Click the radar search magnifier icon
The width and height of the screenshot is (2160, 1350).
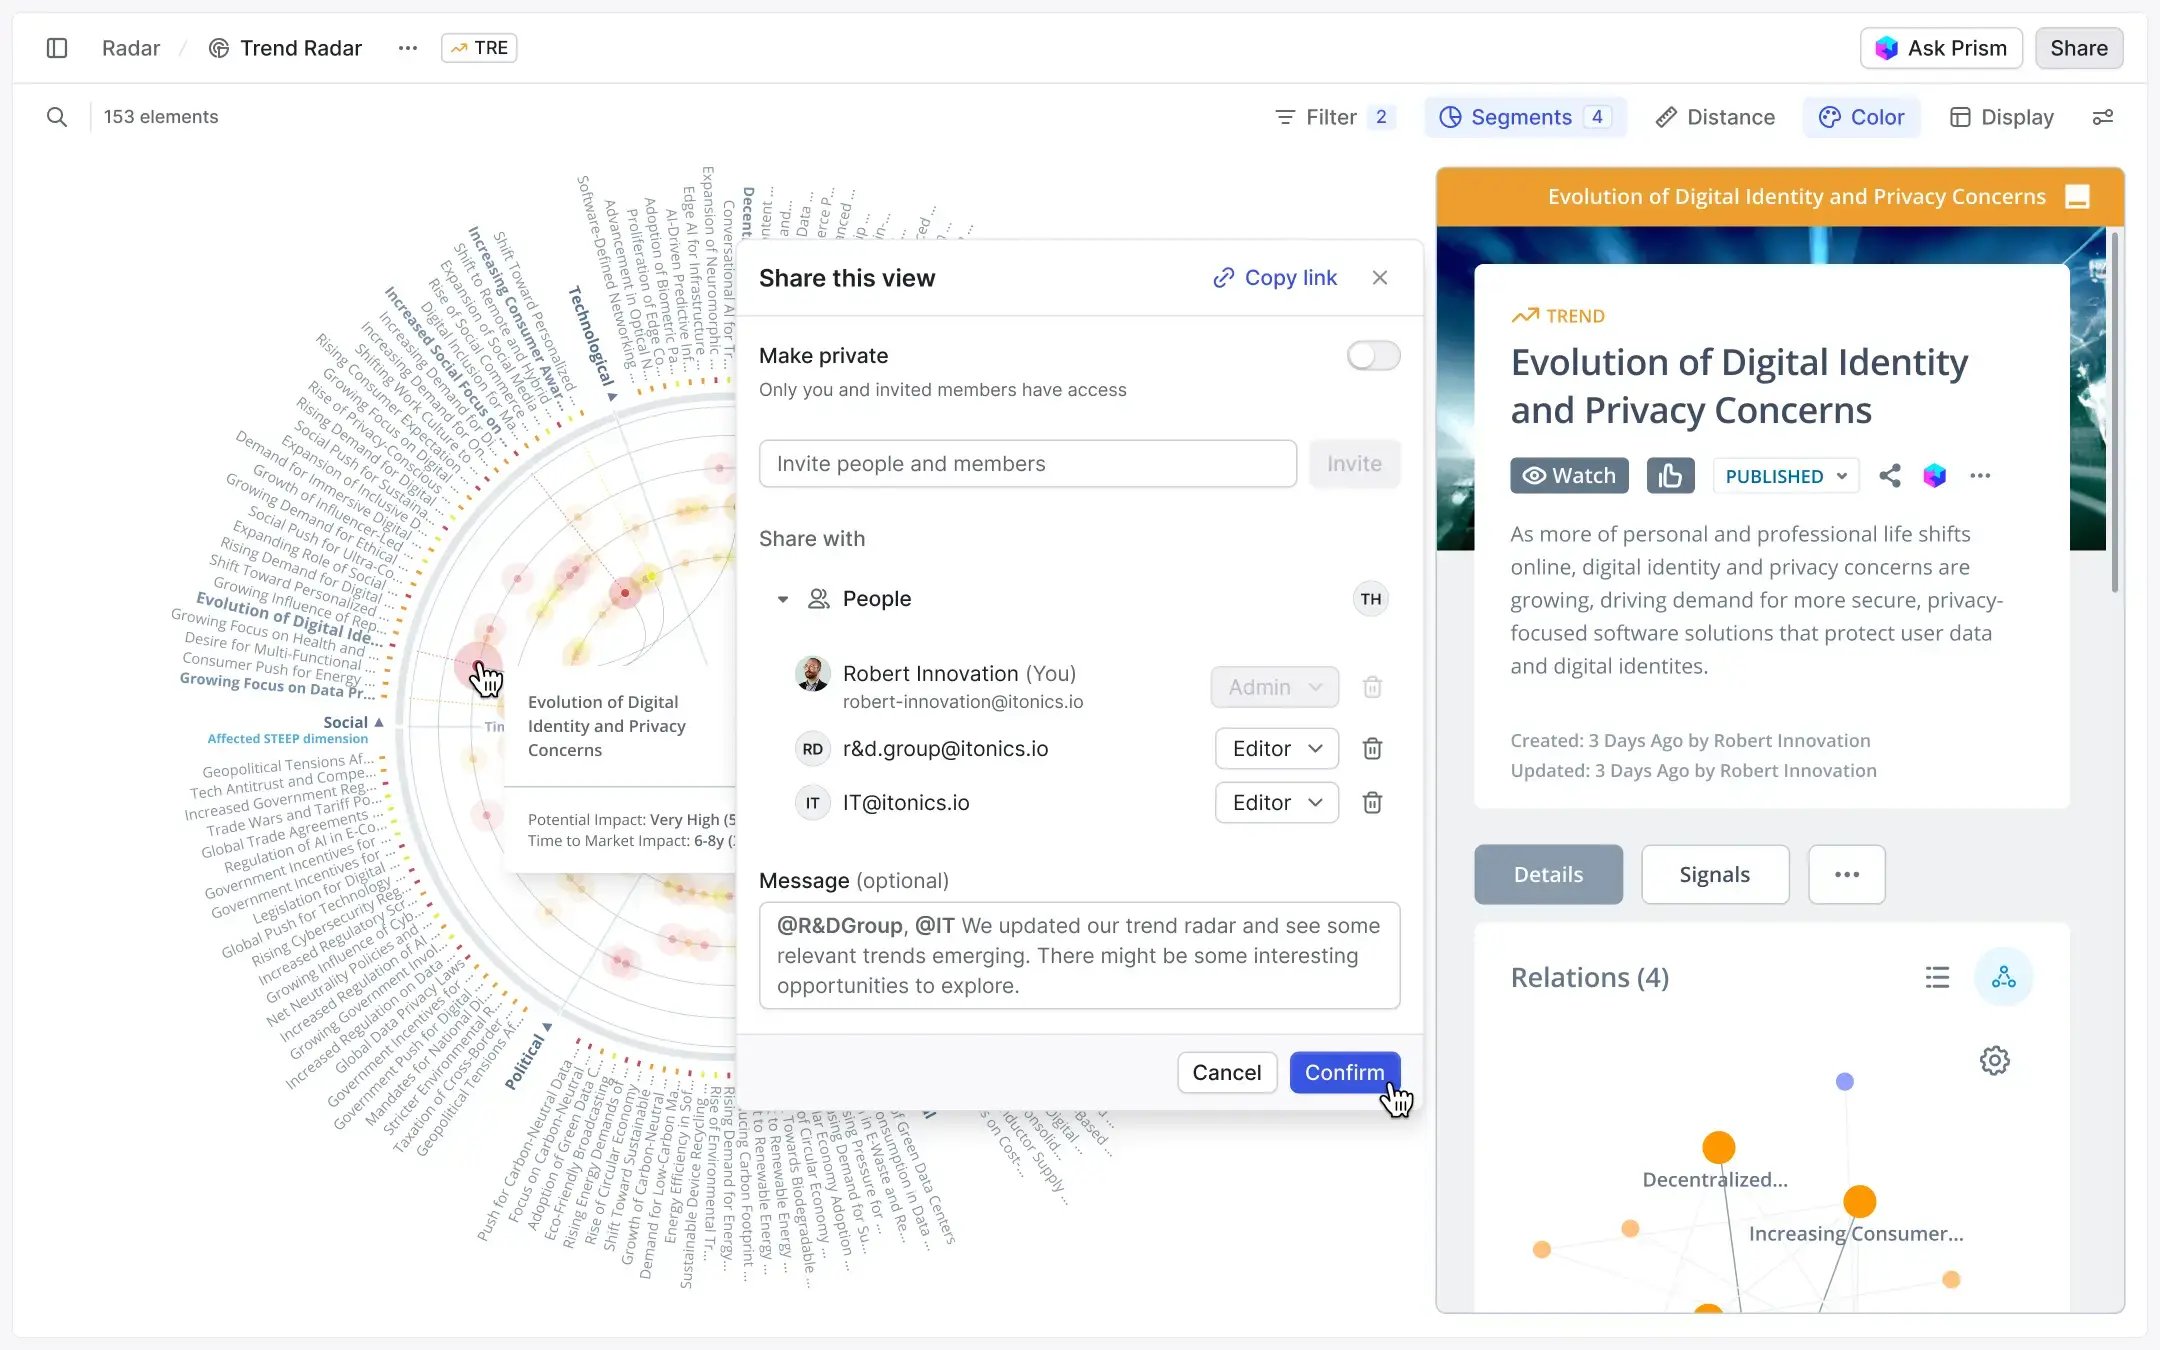pos(57,117)
